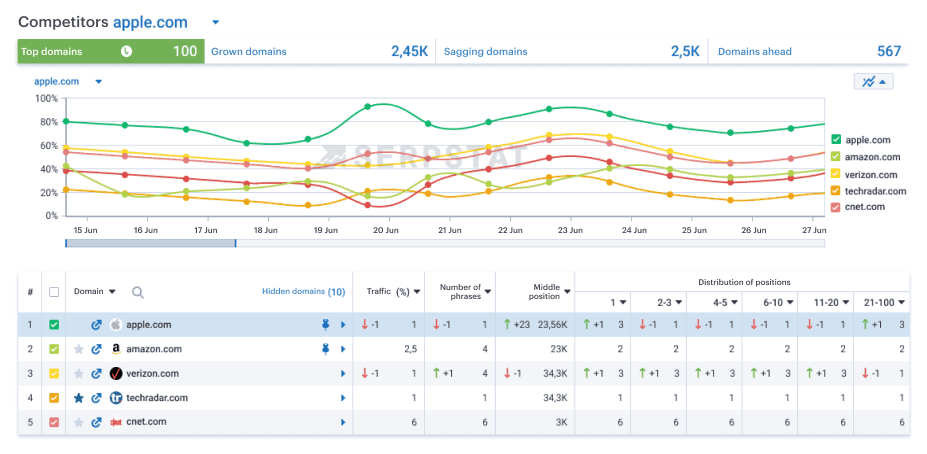Click the Amazon favicon

point(115,349)
